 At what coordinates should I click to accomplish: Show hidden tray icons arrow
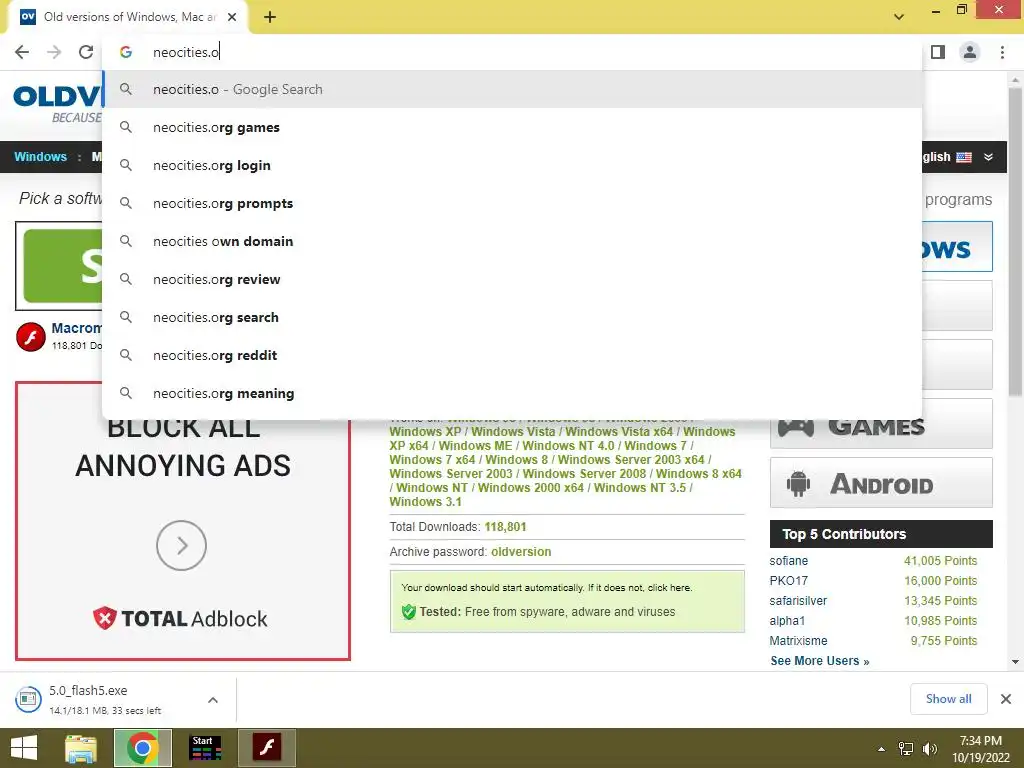[x=882, y=749]
